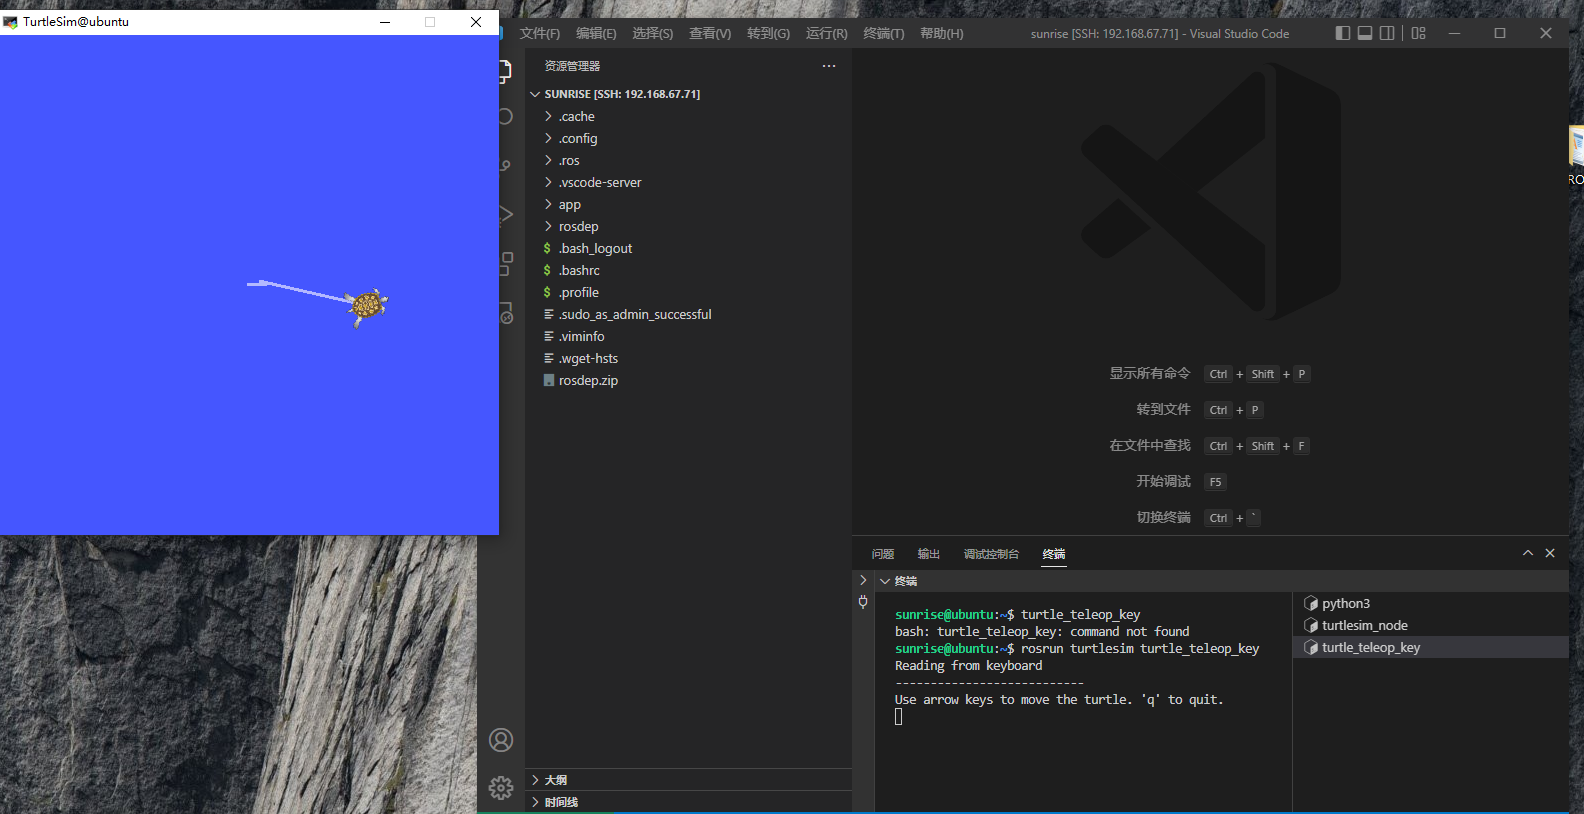Switch to the 输出 panel tab
1584x814 pixels.
click(929, 554)
